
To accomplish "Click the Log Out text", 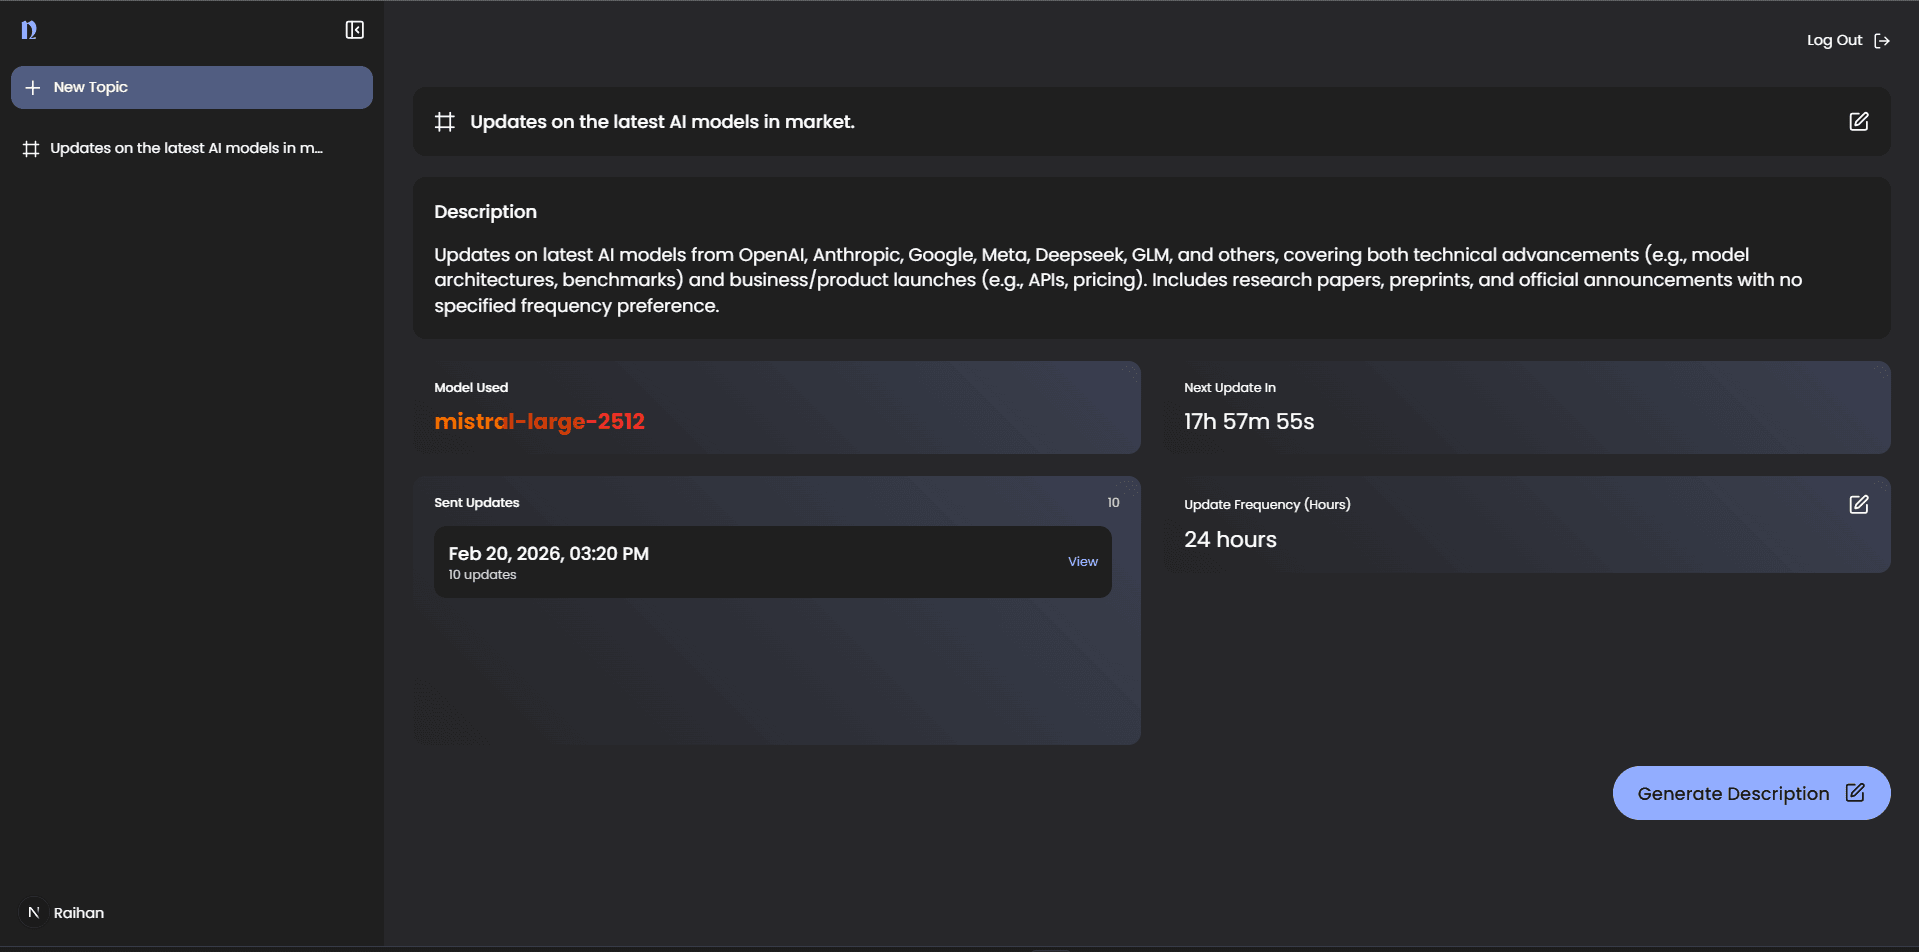I will coord(1834,41).
